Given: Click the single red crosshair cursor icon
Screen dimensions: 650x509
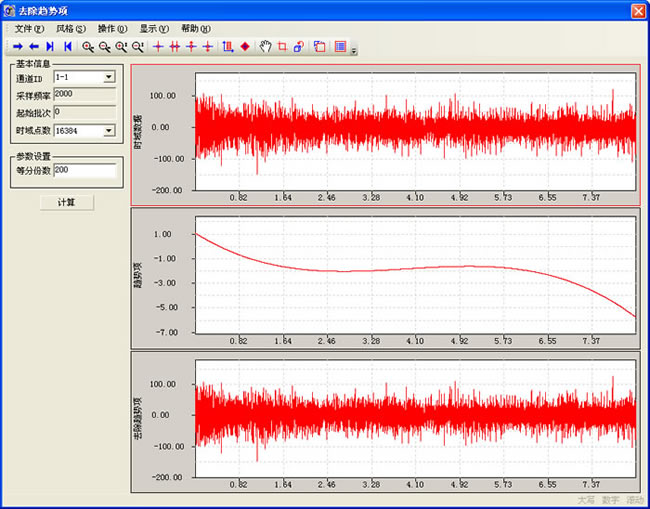Looking at the screenshot, I should click(x=157, y=46).
